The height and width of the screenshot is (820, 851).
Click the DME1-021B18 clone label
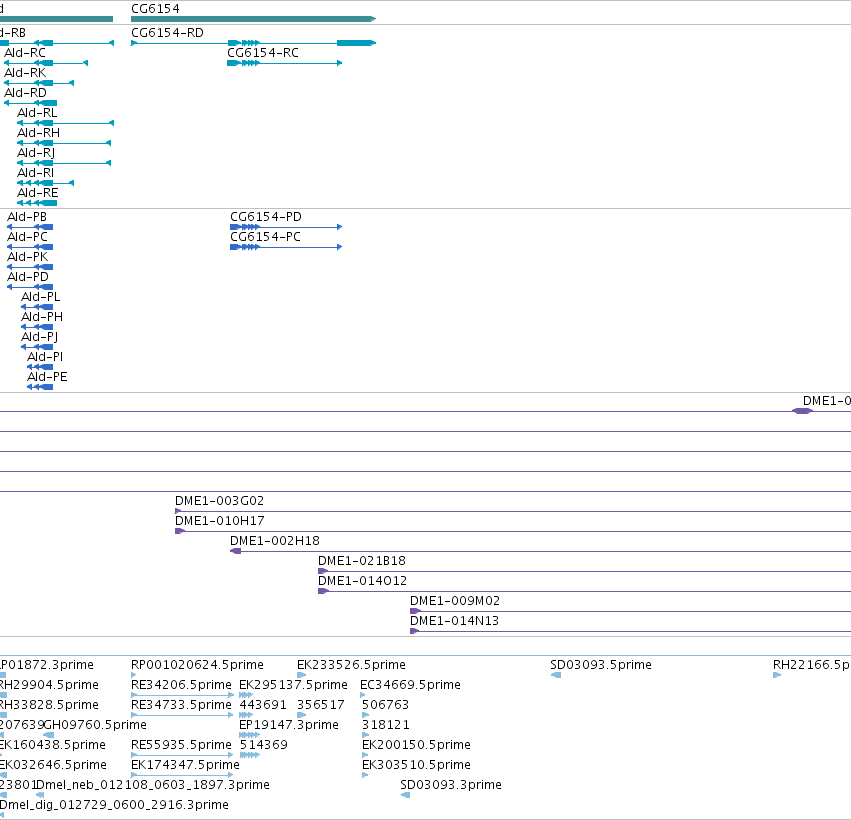pyautogui.click(x=362, y=561)
